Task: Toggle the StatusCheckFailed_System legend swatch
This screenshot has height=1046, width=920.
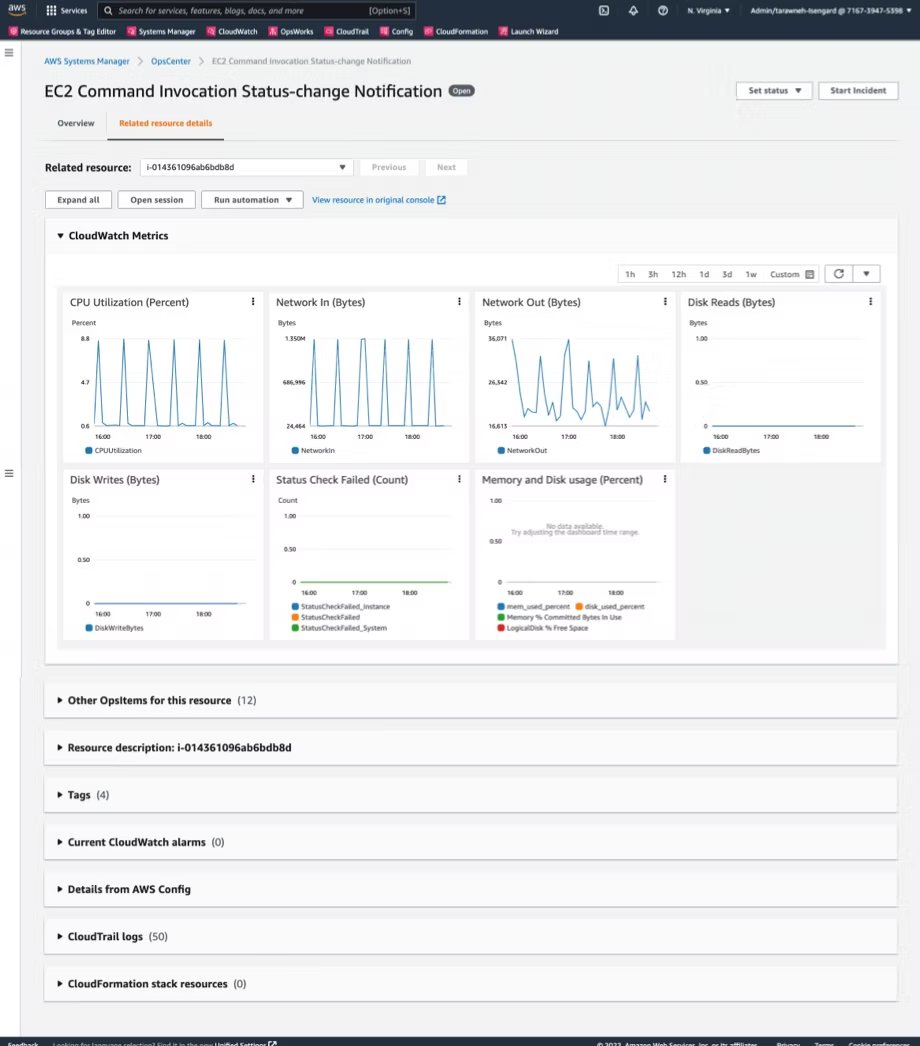Action: pos(295,628)
